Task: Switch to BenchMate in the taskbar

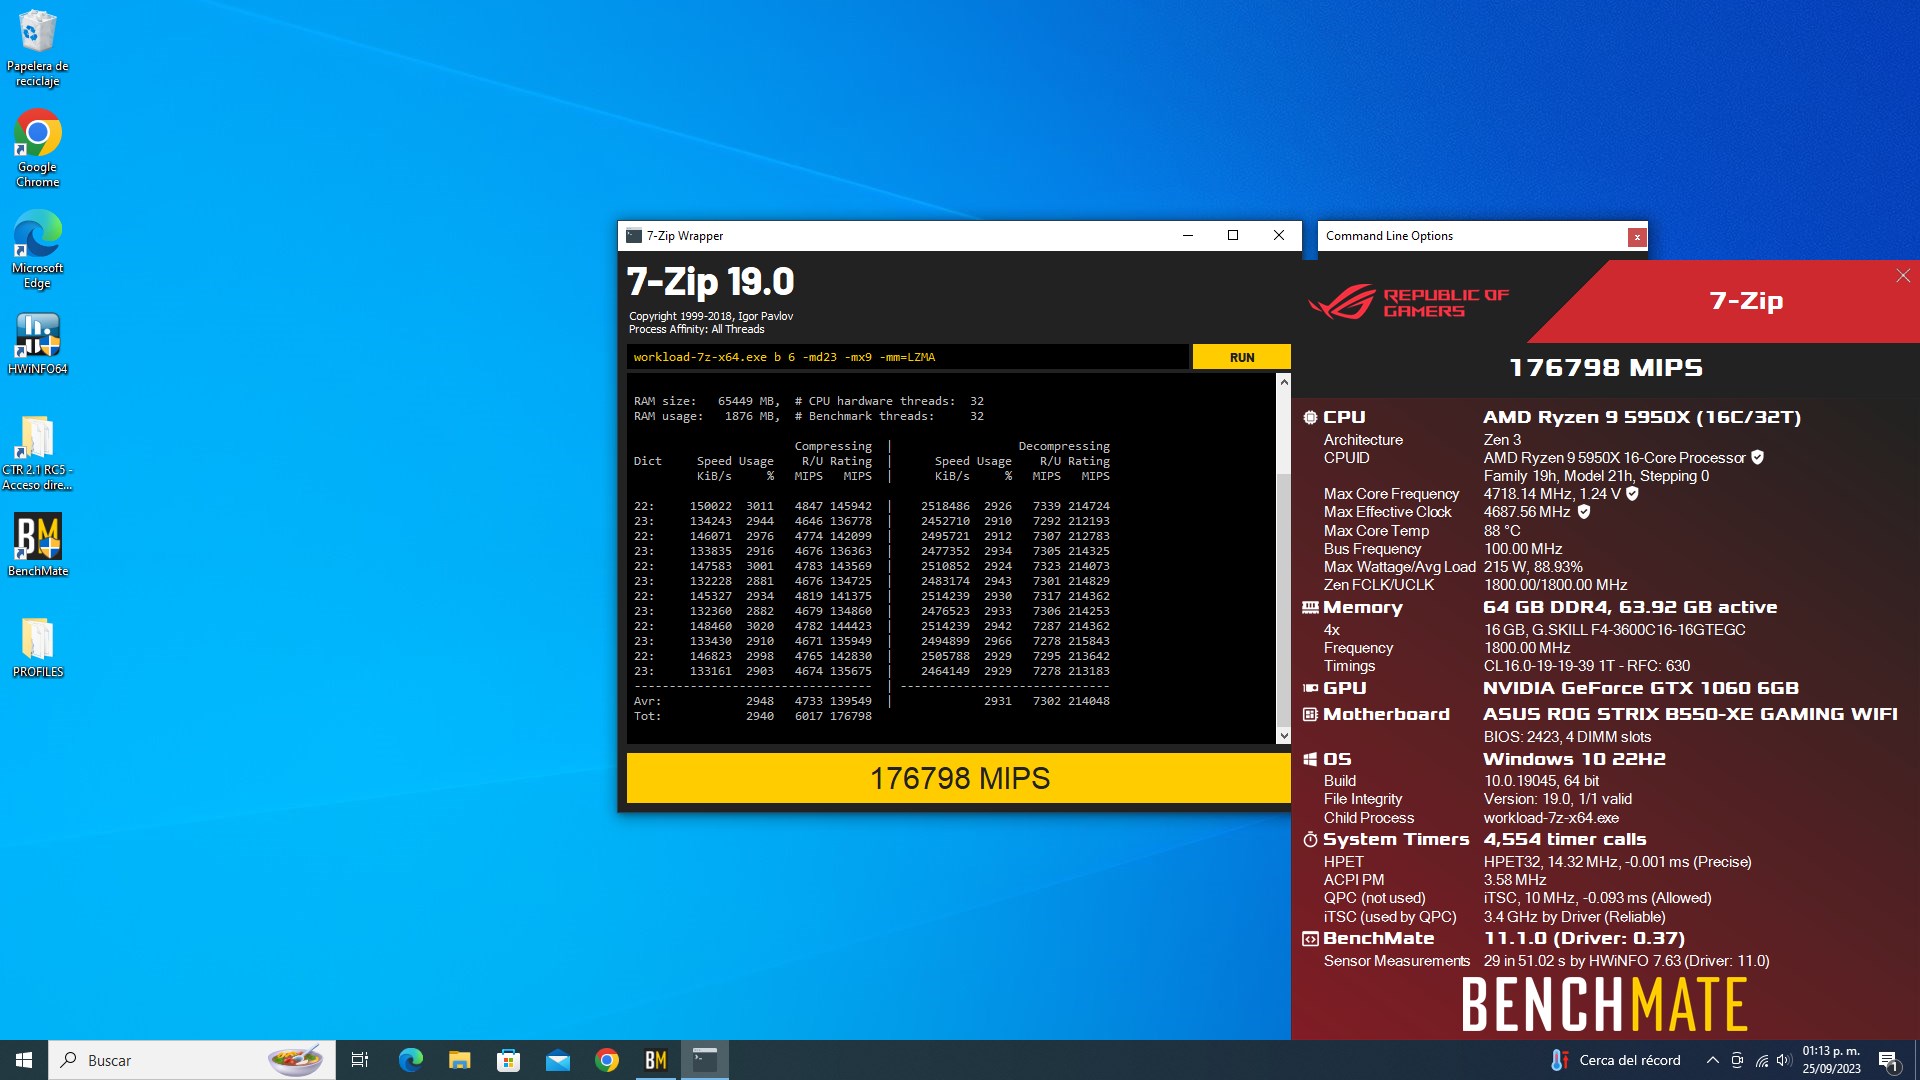Action: coord(655,1060)
